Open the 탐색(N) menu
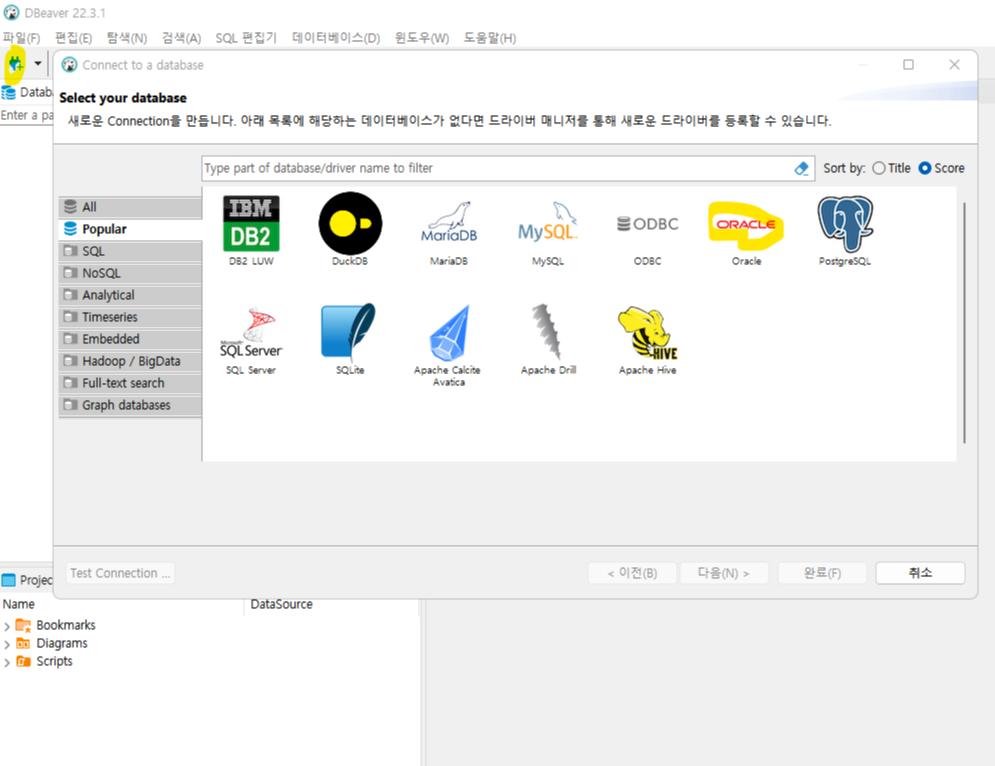Viewport: 995px width, 766px height. pos(127,38)
